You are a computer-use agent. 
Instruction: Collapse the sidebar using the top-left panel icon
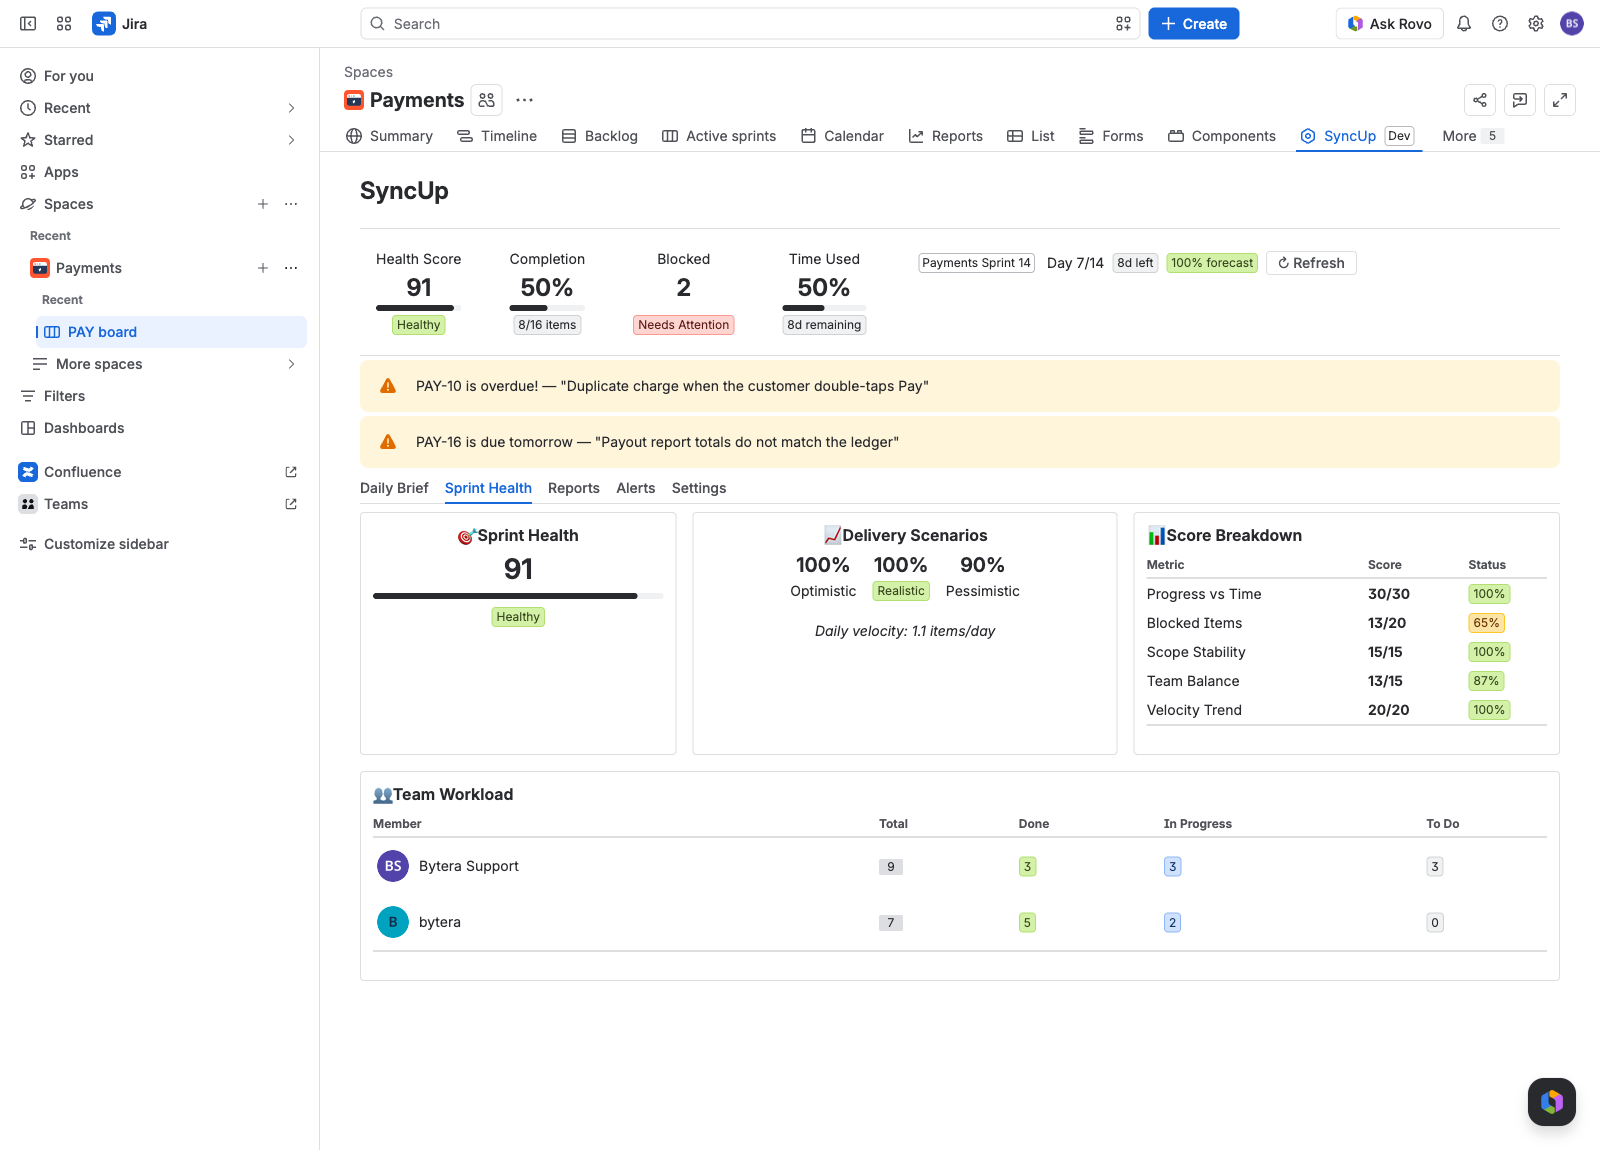pos(28,24)
